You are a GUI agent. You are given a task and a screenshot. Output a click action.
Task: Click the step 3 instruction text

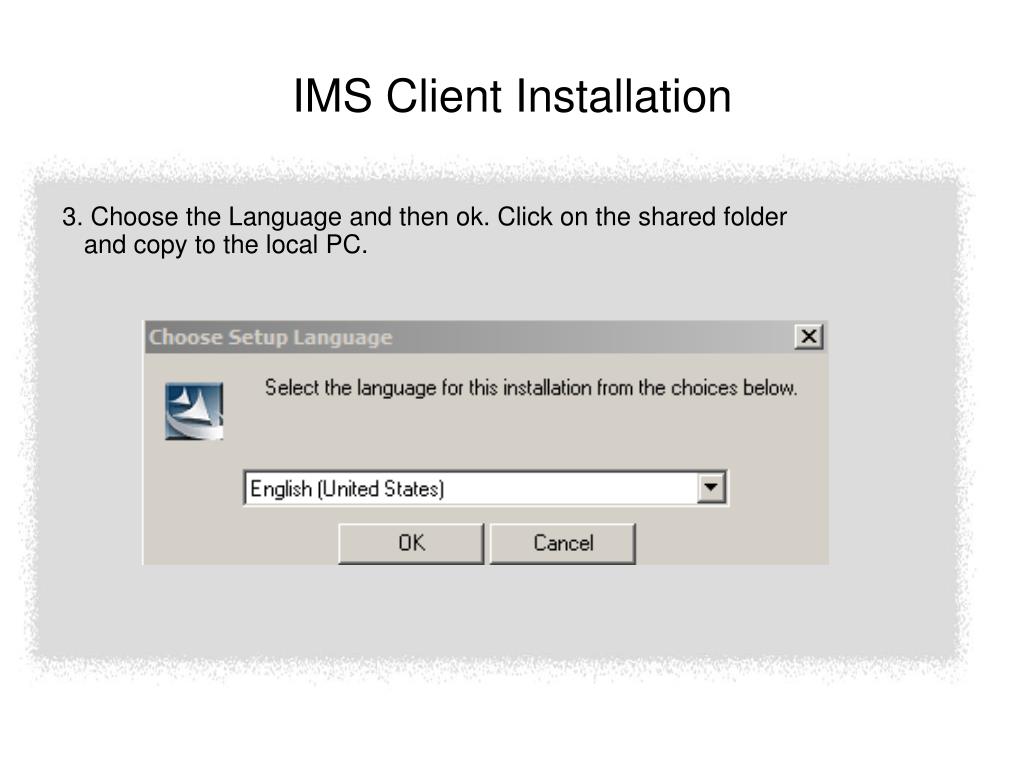424,231
